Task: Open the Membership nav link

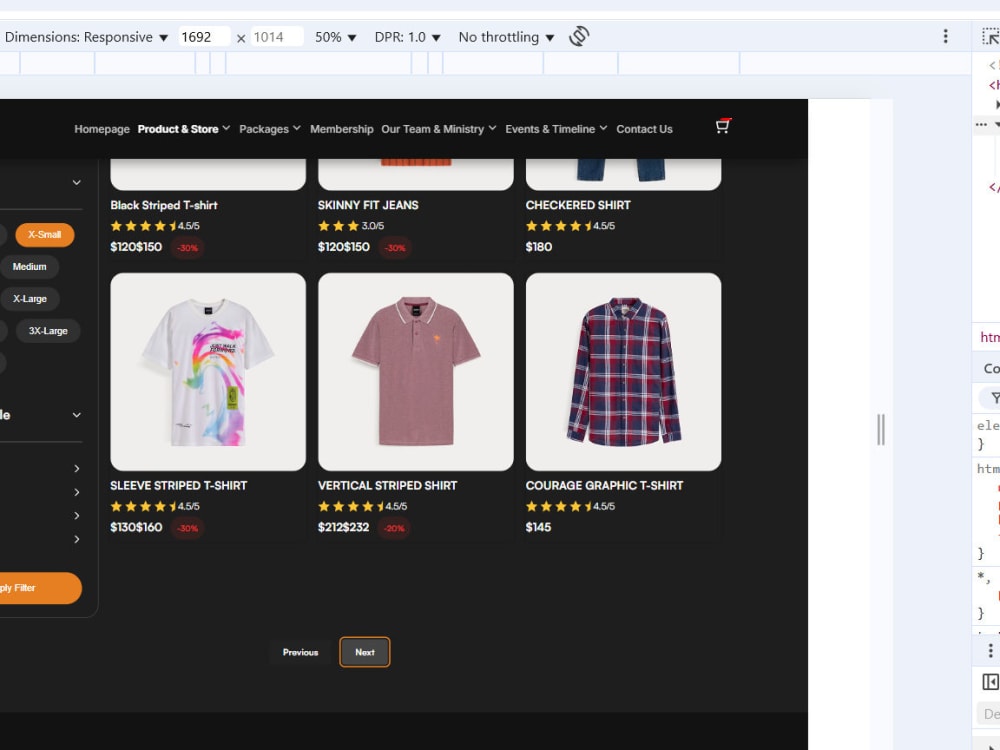Action: (342, 129)
